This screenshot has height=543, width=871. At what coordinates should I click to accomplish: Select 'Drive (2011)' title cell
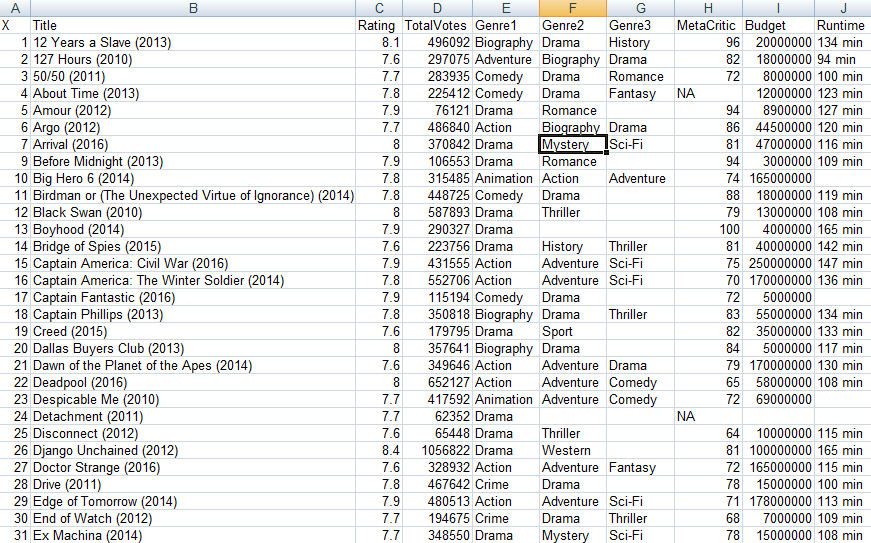[x=193, y=484]
